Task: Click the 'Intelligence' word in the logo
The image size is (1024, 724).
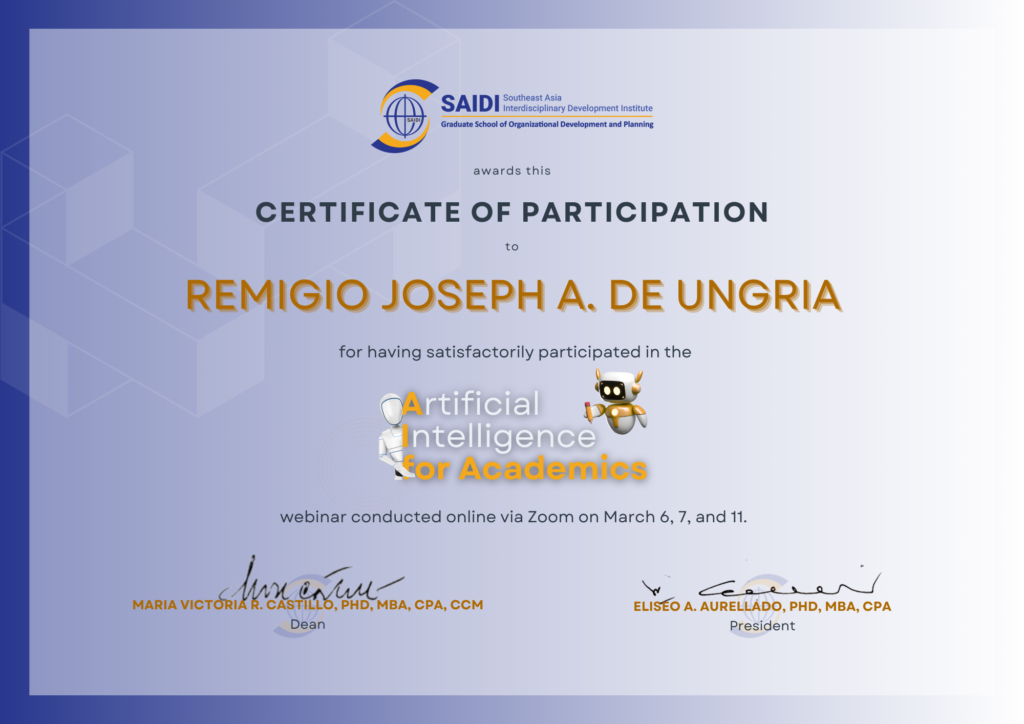Action: pyautogui.click(x=504, y=436)
